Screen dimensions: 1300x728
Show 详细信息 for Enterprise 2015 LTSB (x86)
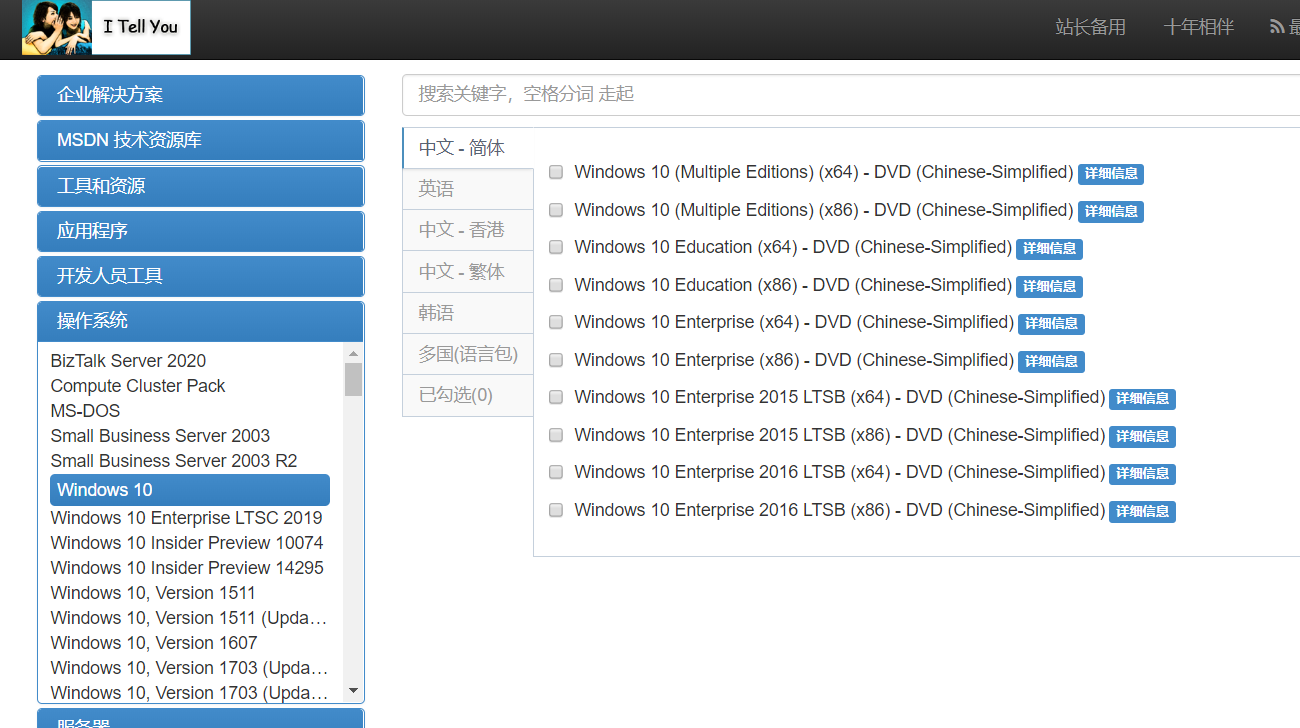pos(1142,437)
